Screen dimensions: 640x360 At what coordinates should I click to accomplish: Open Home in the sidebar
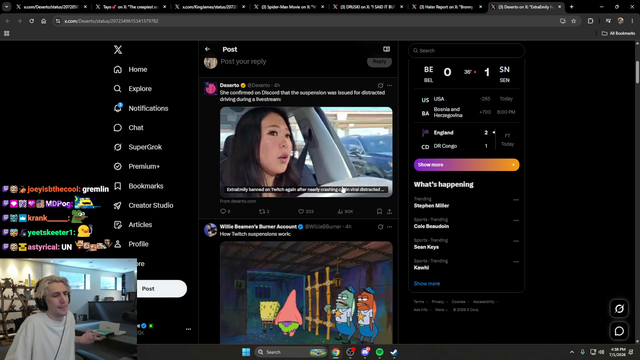[131, 69]
